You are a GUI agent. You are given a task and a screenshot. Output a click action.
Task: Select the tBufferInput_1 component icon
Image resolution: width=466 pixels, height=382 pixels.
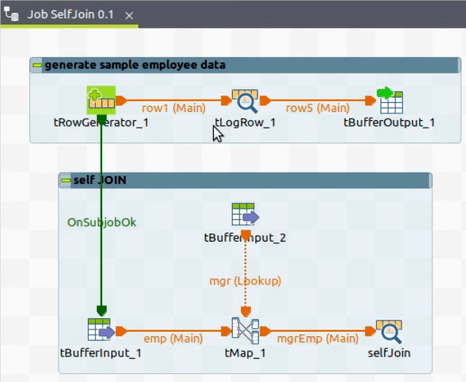coord(101,329)
